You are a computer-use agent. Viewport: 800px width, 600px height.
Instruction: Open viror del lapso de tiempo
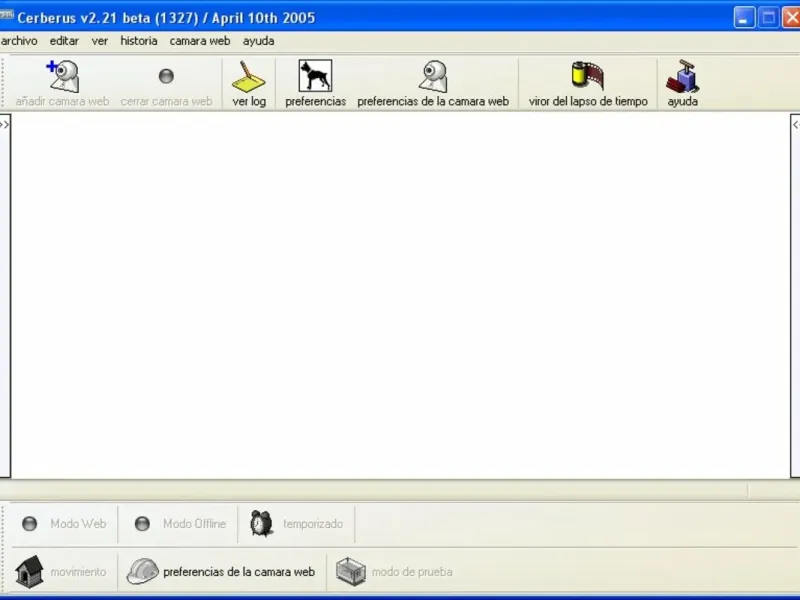(588, 84)
